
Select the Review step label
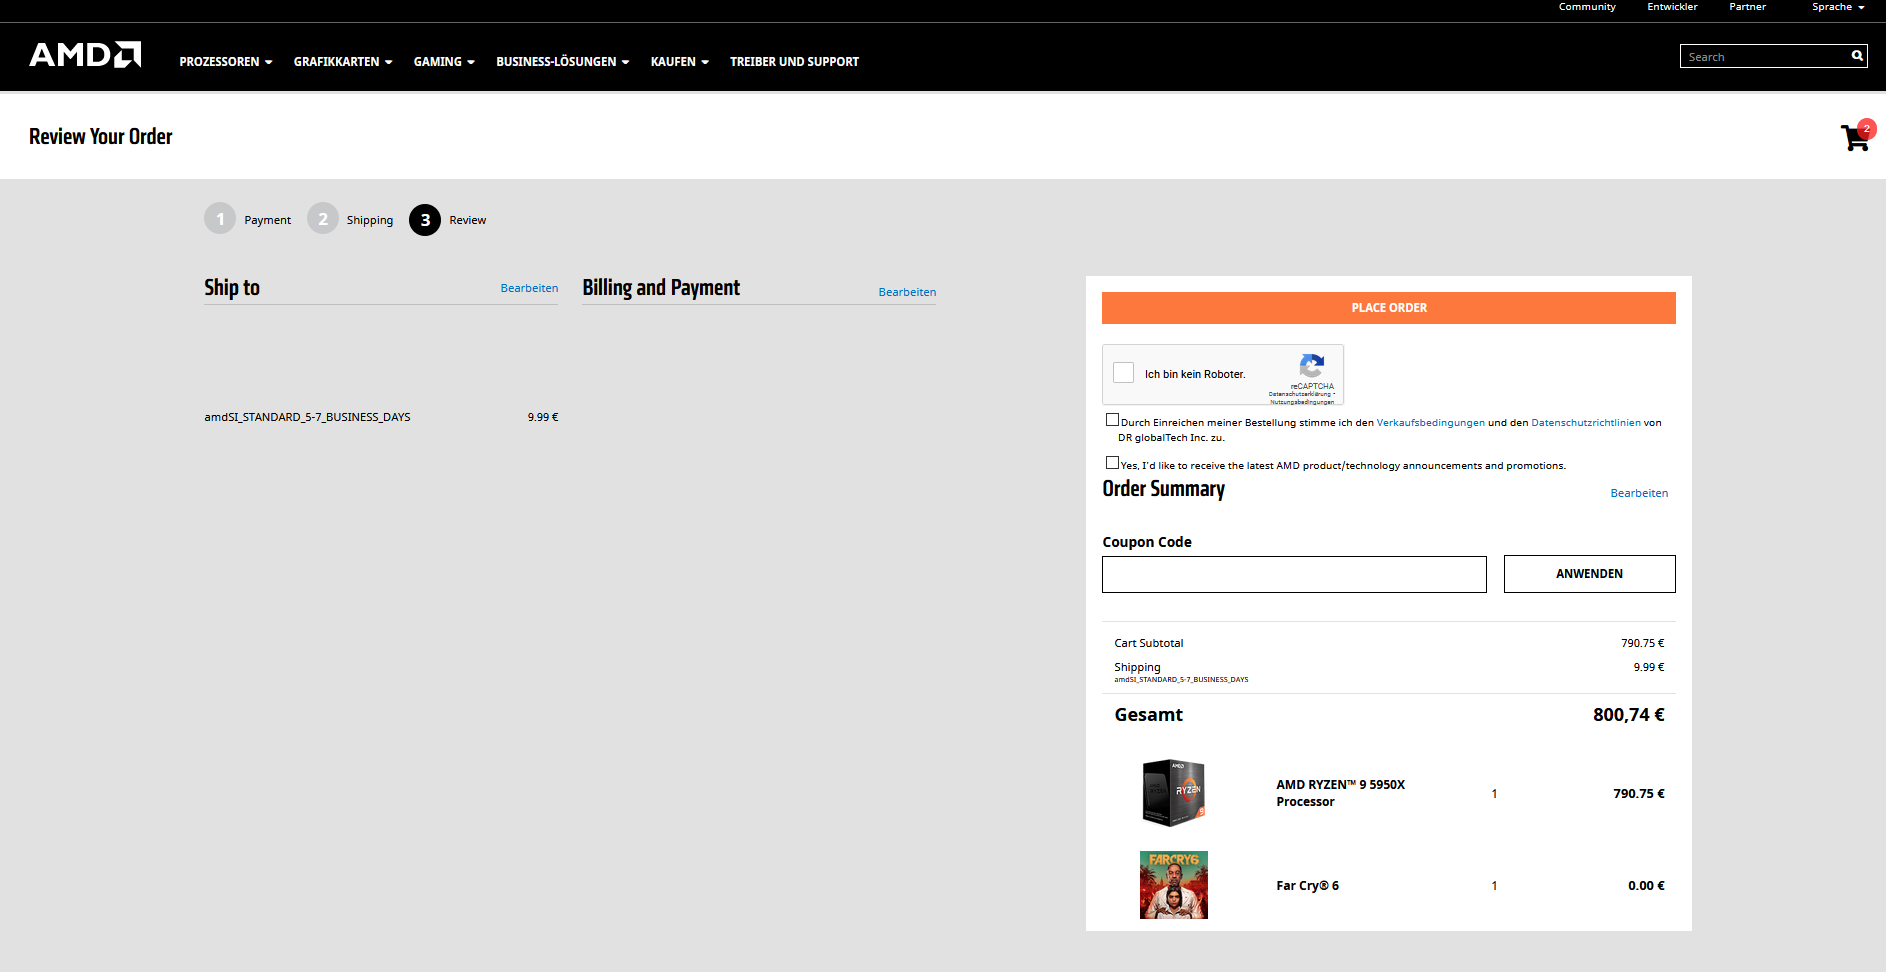[x=468, y=220]
